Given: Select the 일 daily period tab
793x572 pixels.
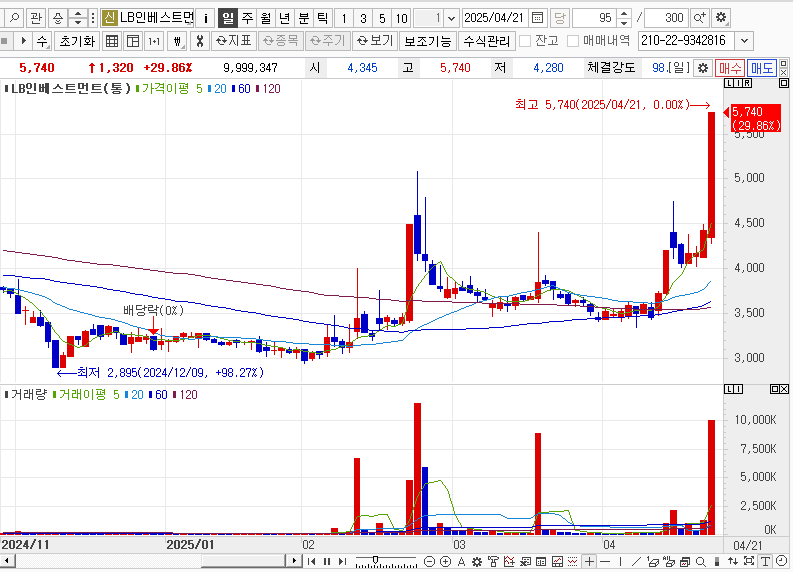Looking at the screenshot, I should tap(228, 18).
